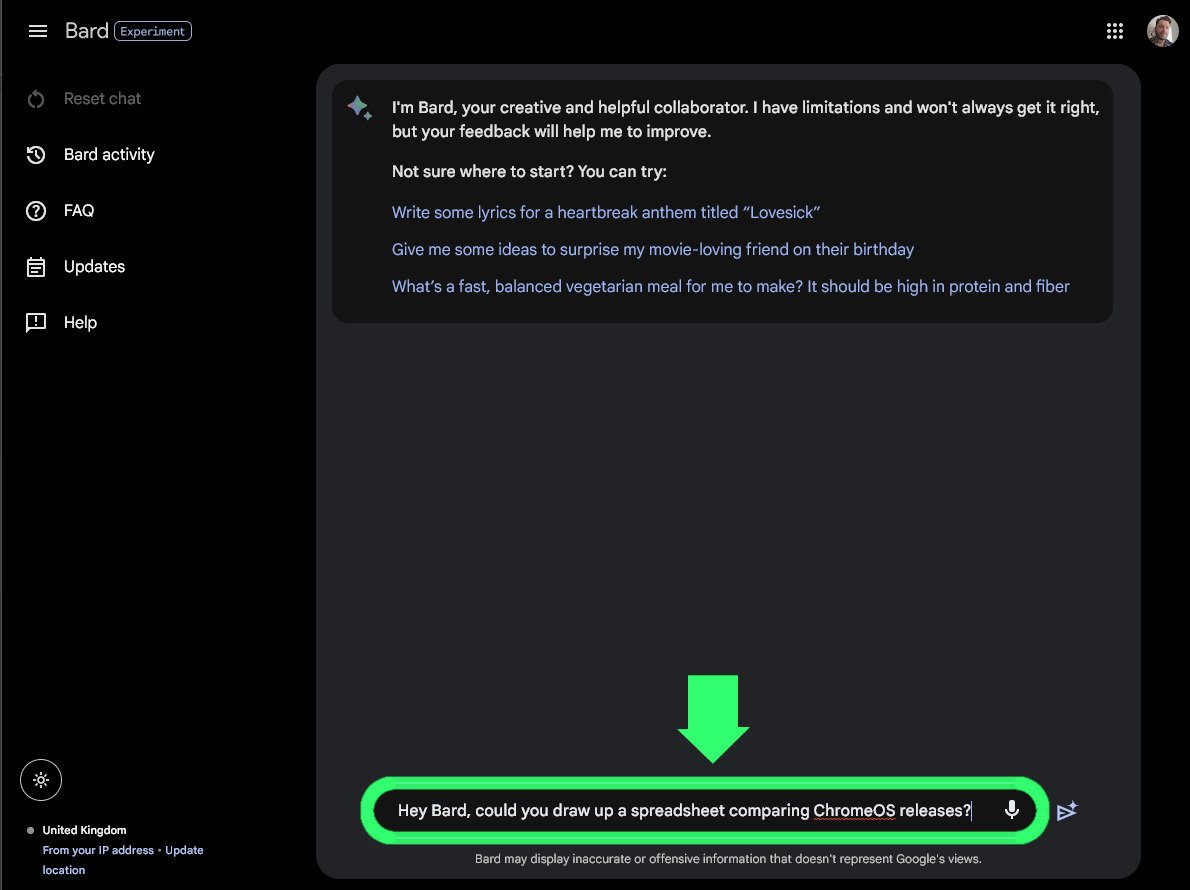Send the prompt with submit arrow
Image resolution: width=1190 pixels, height=890 pixels.
coord(1066,811)
